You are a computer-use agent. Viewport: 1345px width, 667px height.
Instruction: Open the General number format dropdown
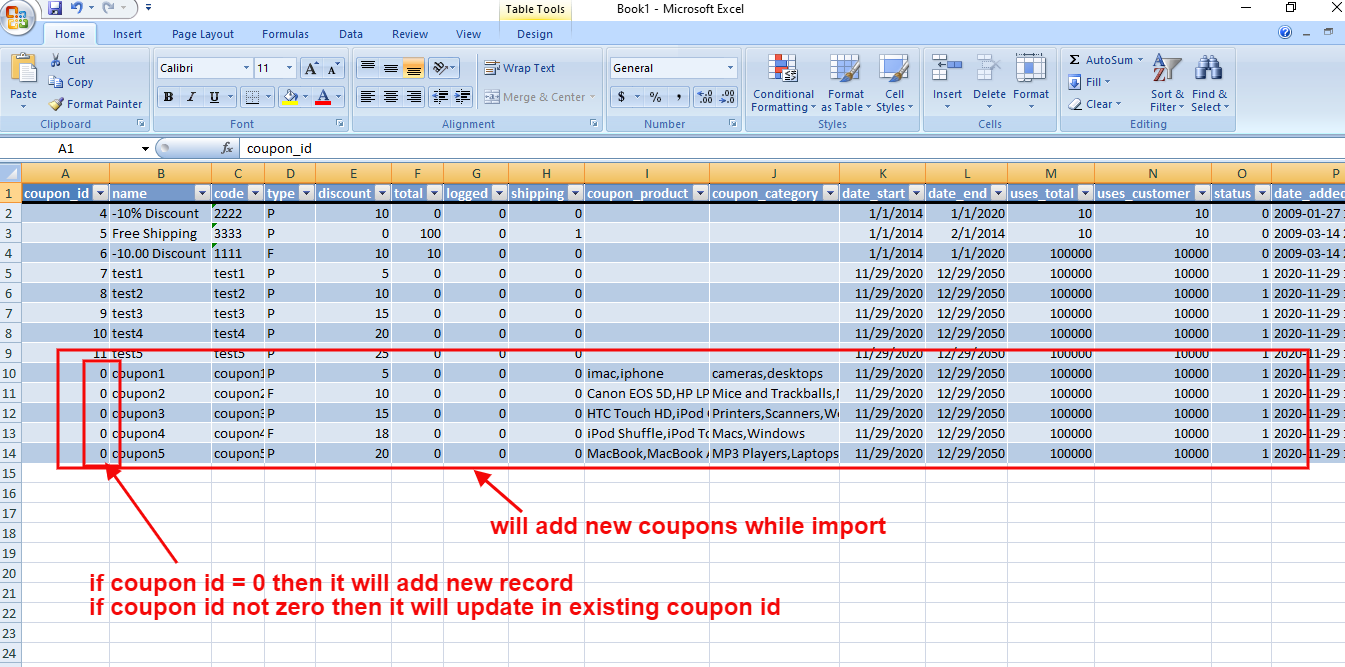730,68
